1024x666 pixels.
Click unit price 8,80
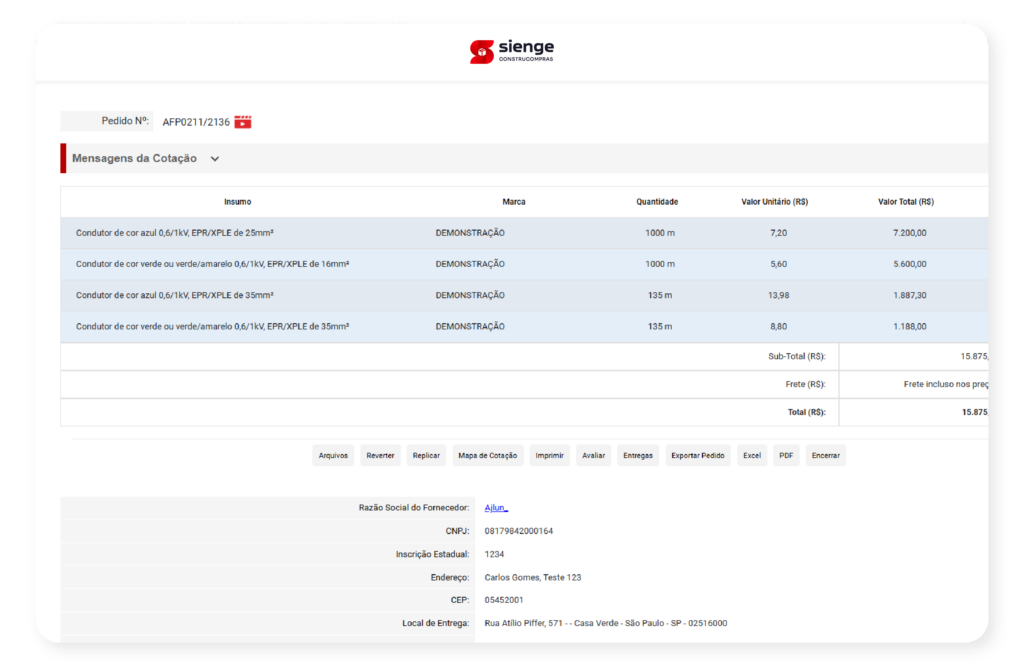coord(778,326)
